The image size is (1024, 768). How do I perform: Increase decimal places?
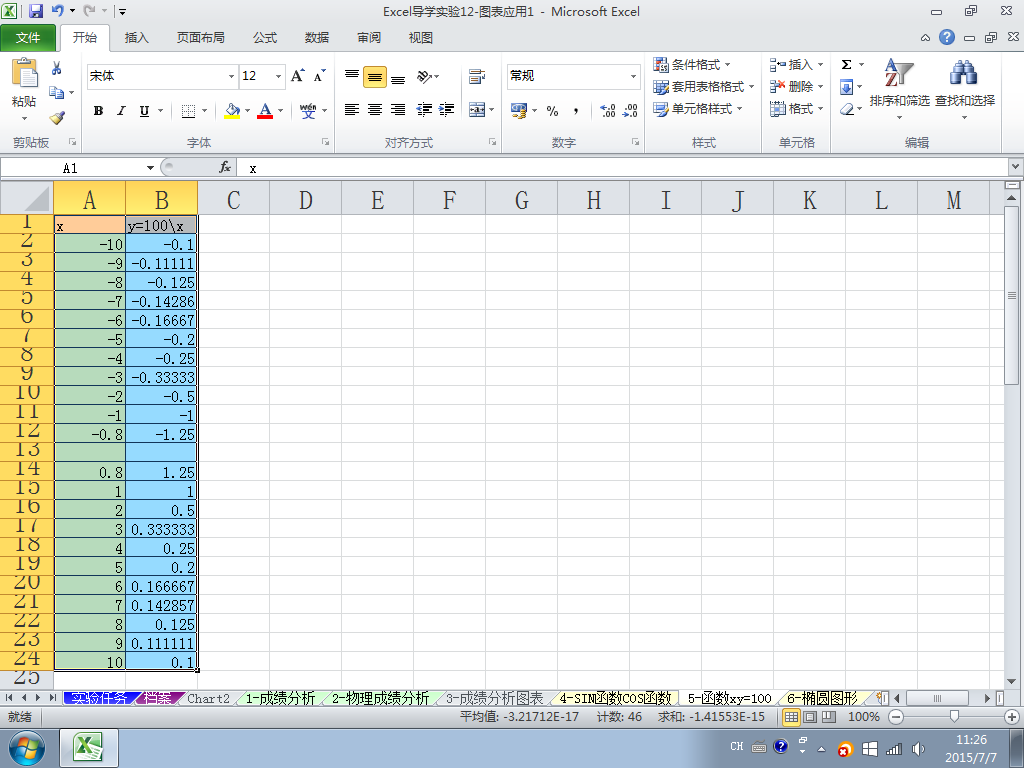[x=607, y=110]
